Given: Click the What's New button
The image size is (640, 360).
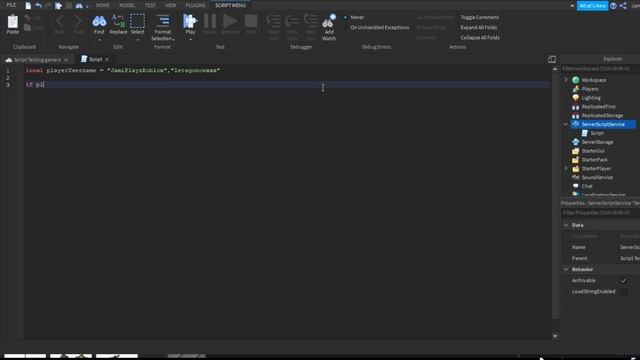Looking at the screenshot, I should tap(592, 6).
